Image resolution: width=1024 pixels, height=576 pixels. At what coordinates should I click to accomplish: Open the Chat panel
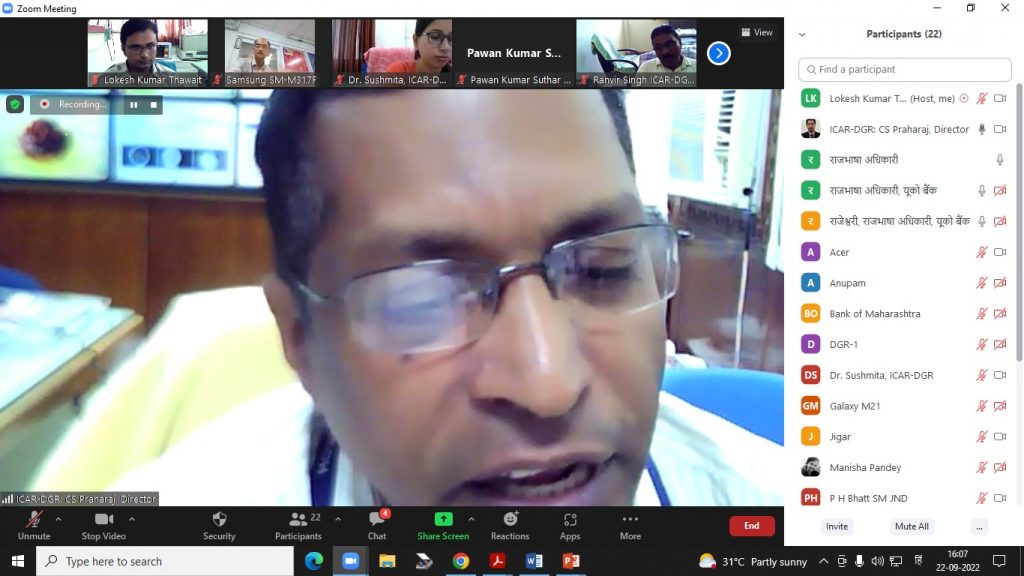377,524
